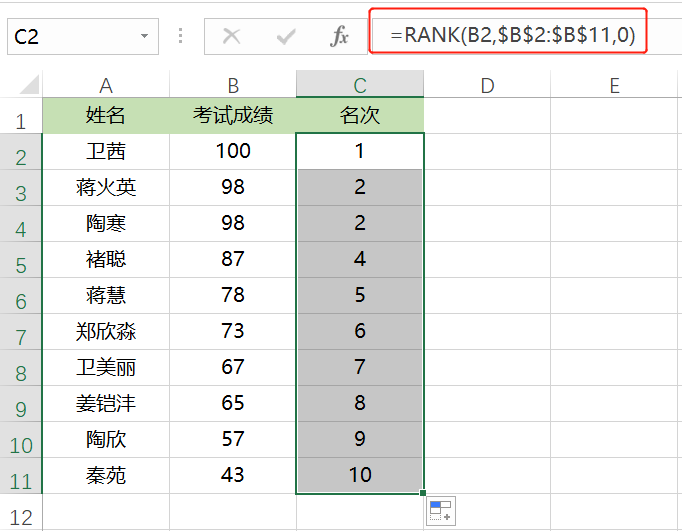Screen dimensions: 682x531
Task: Click the 考试成绩 header cell
Action: tap(233, 116)
